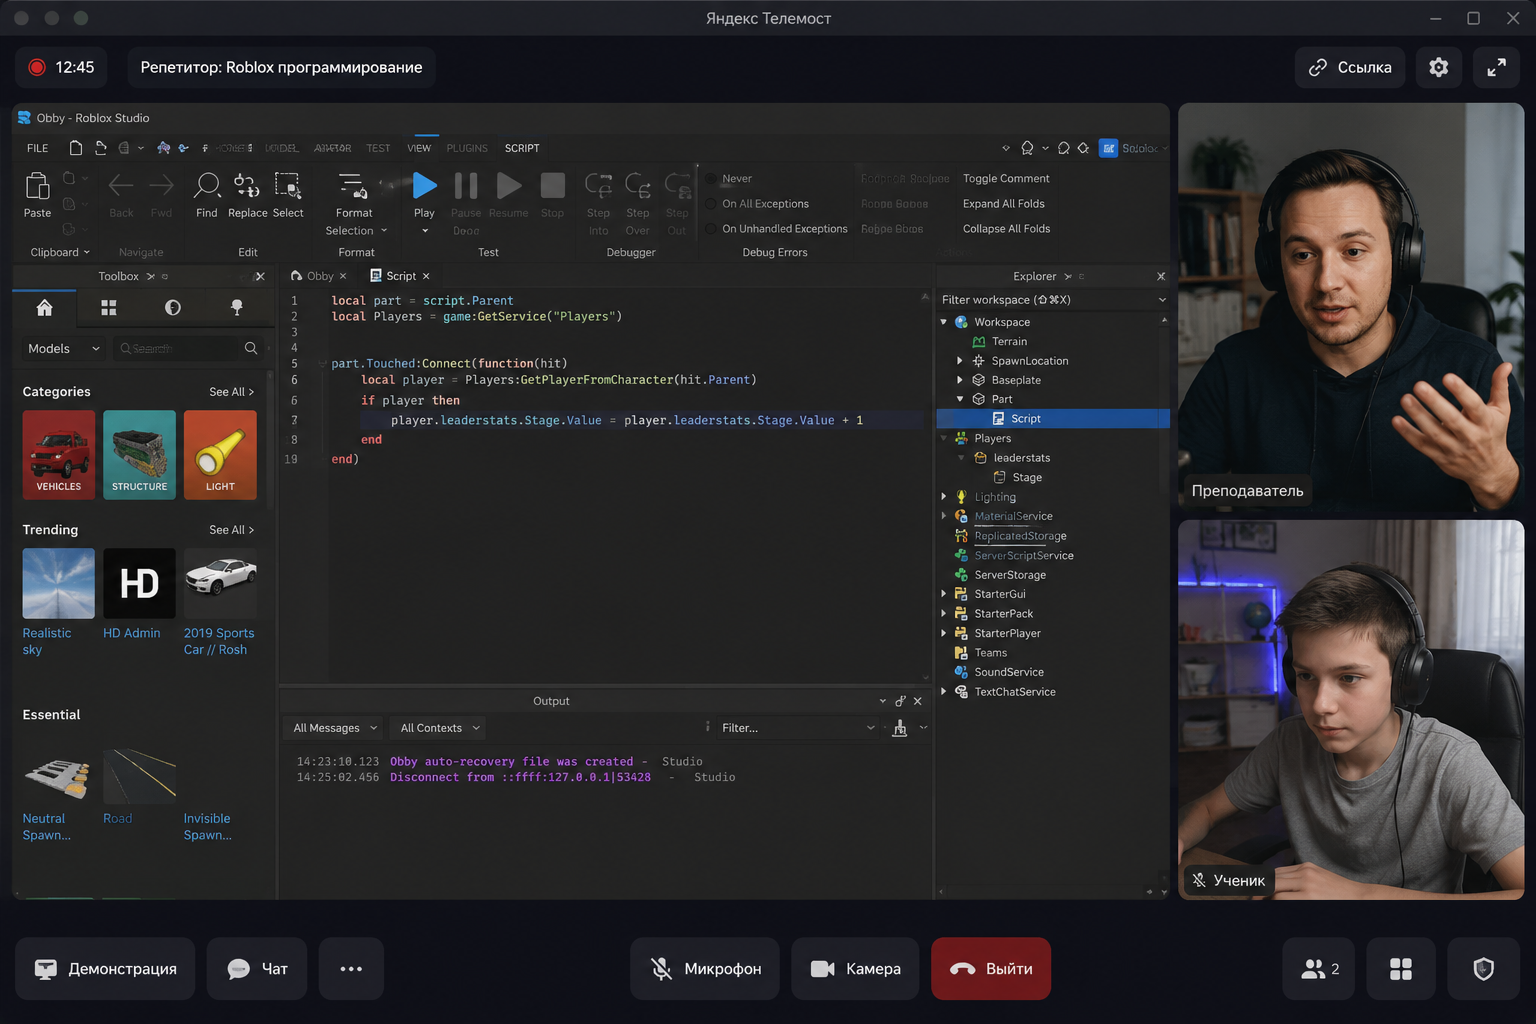Unmute with Микрофон button
1536x1024 pixels.
[705, 969]
